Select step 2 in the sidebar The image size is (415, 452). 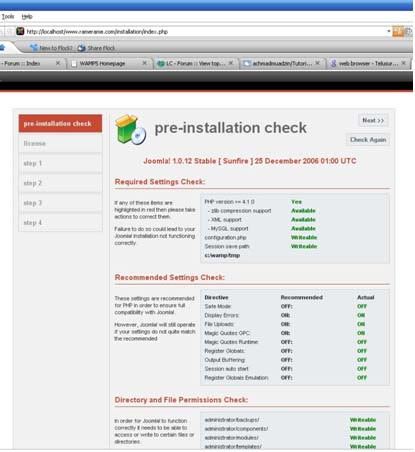pos(60,183)
